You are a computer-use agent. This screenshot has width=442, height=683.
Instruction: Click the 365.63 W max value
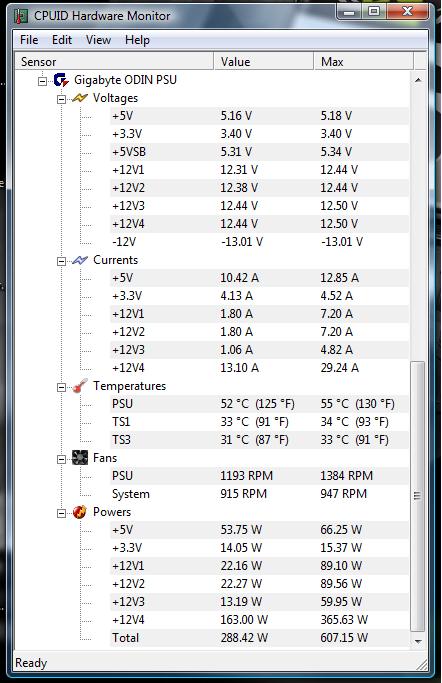344,620
